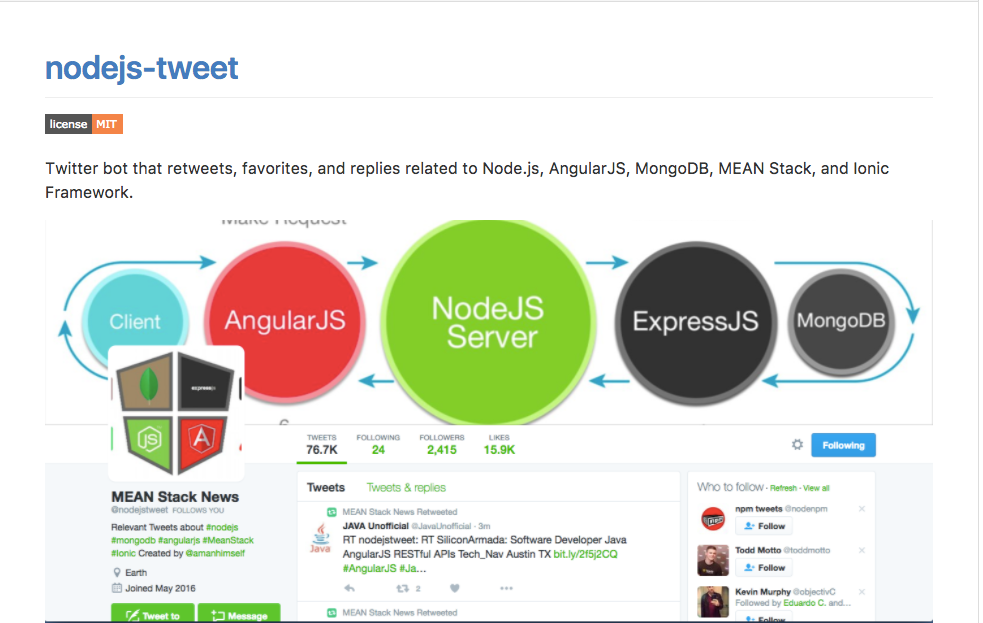Viewport: 983px width, 623px height.
Task: Follow Todd Motto account
Action: point(764,568)
